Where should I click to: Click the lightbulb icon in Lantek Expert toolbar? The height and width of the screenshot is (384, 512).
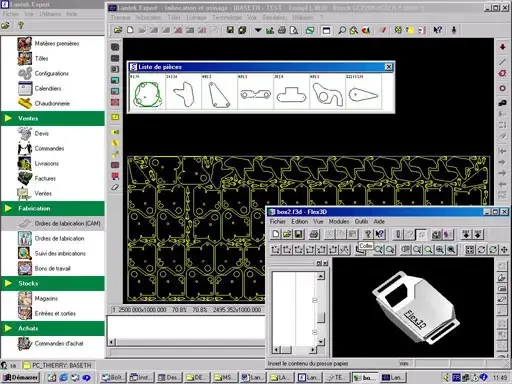tap(21, 25)
